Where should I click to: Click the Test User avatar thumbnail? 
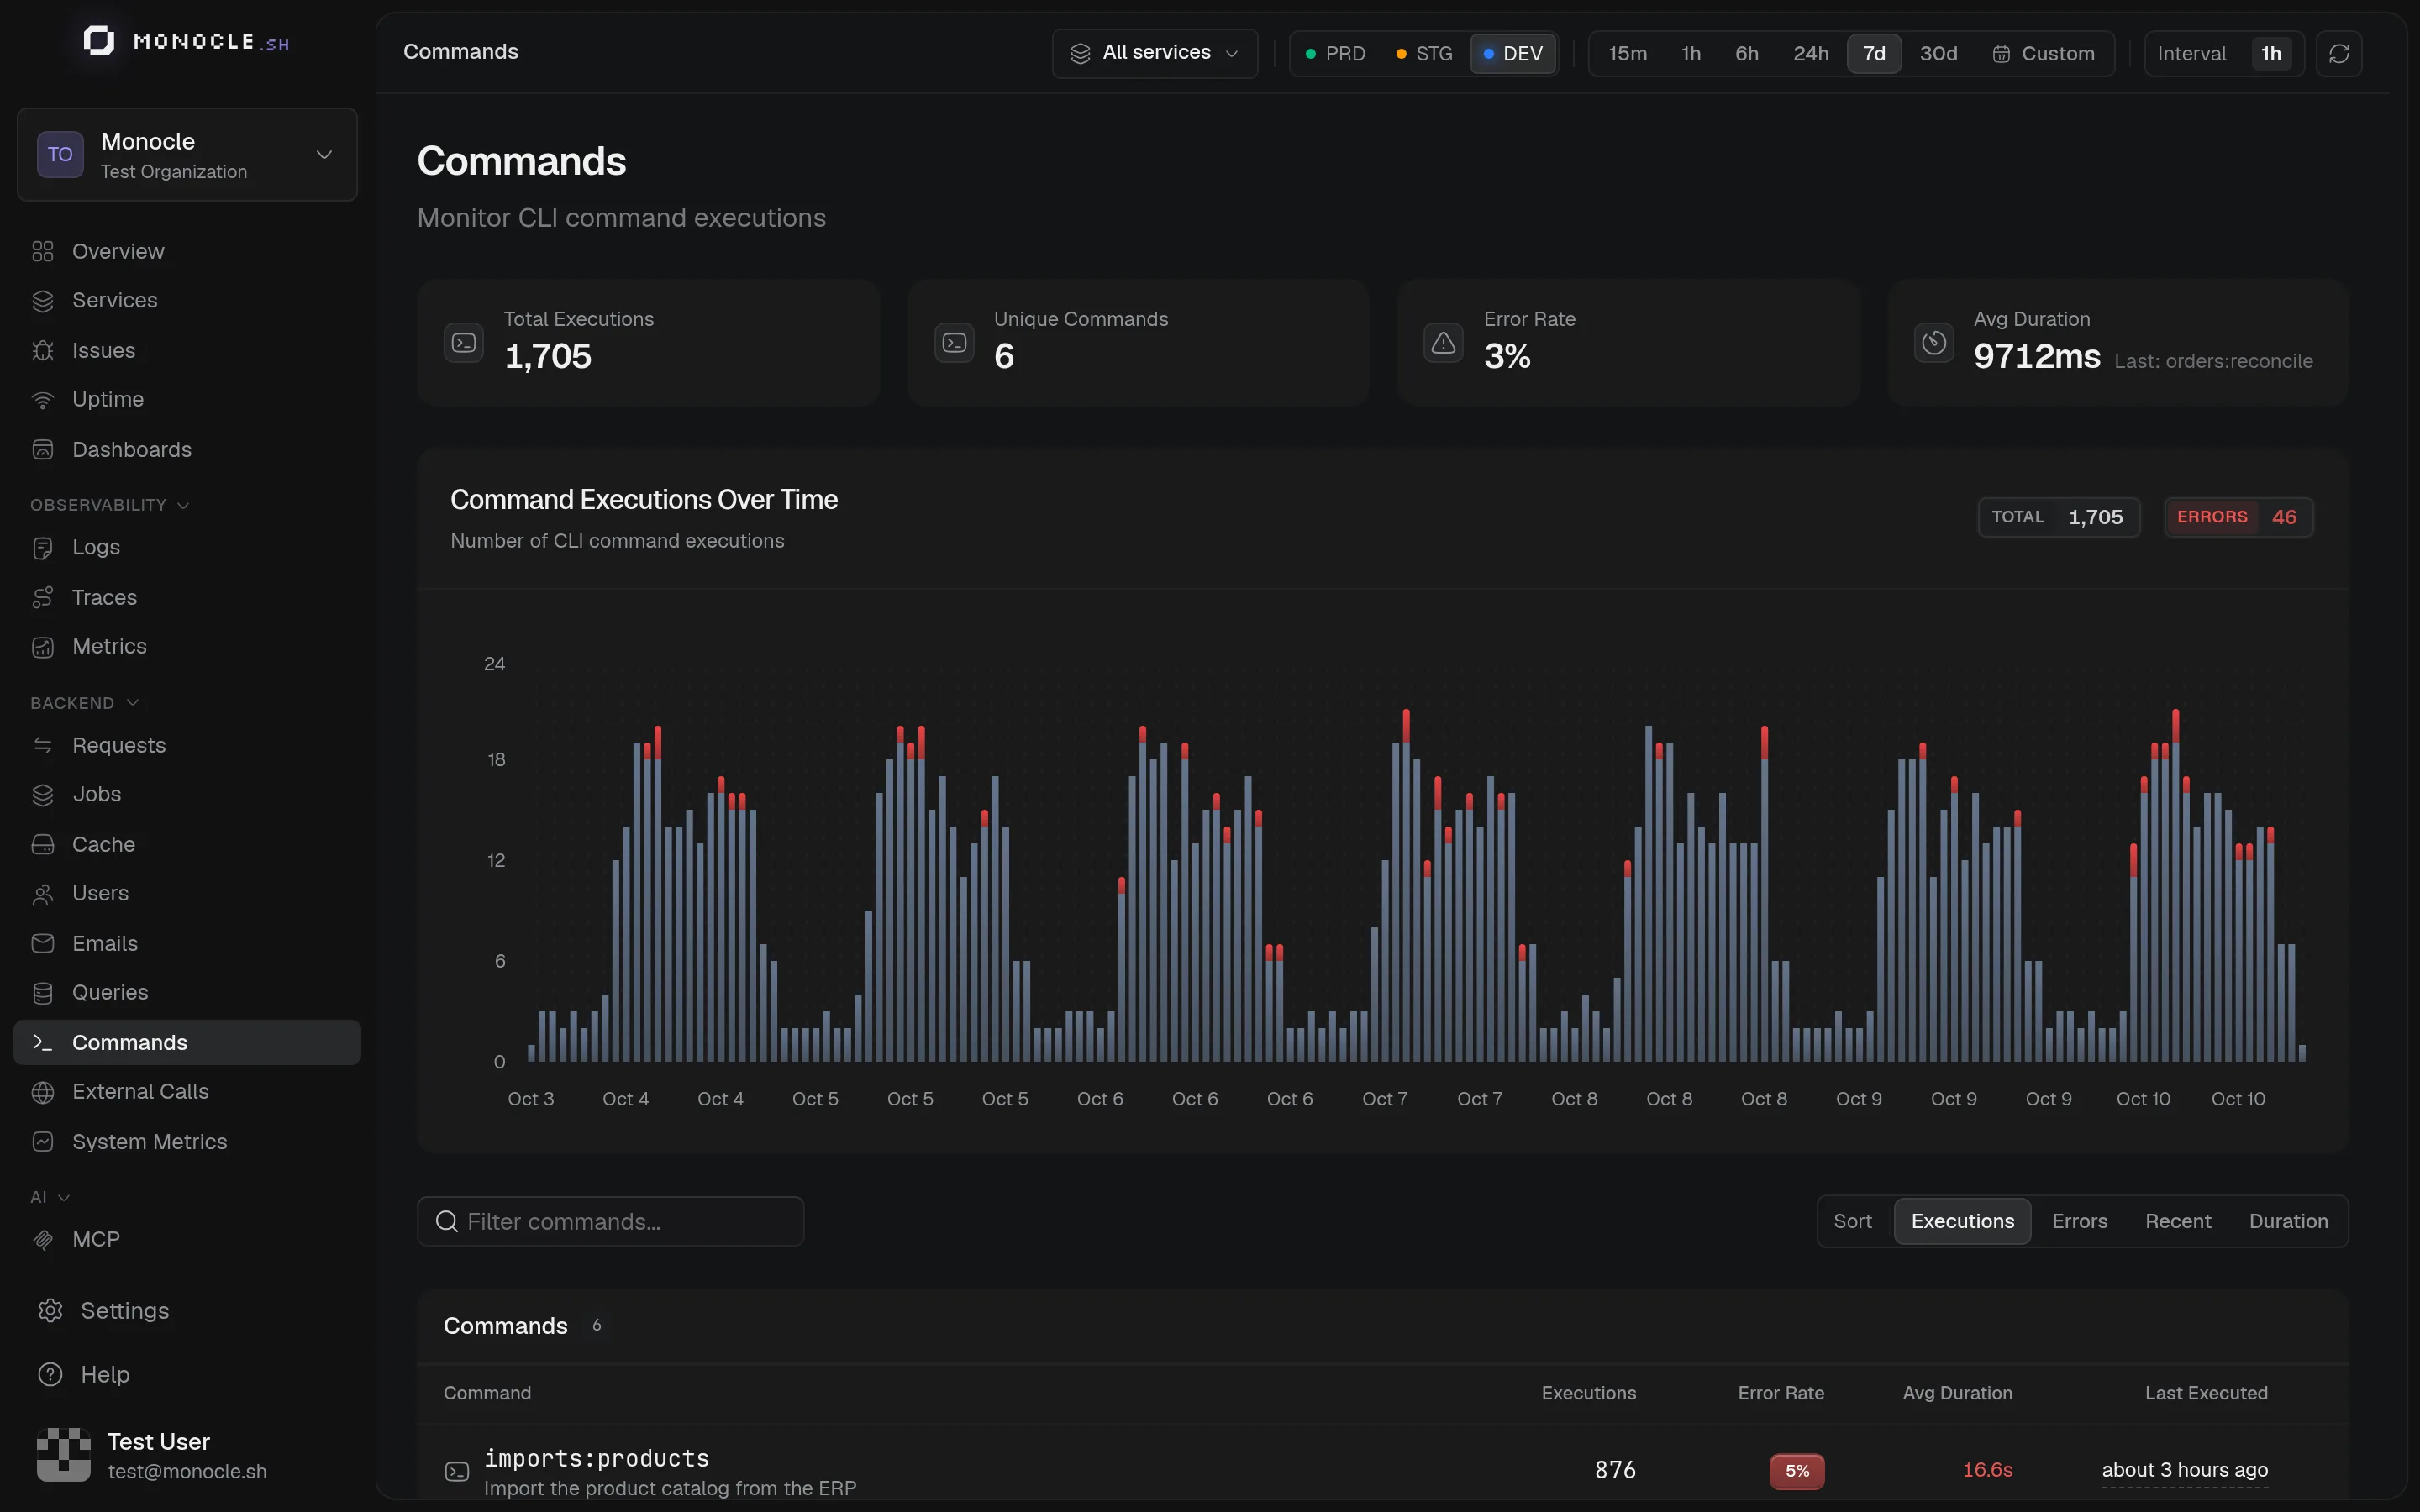click(63, 1455)
